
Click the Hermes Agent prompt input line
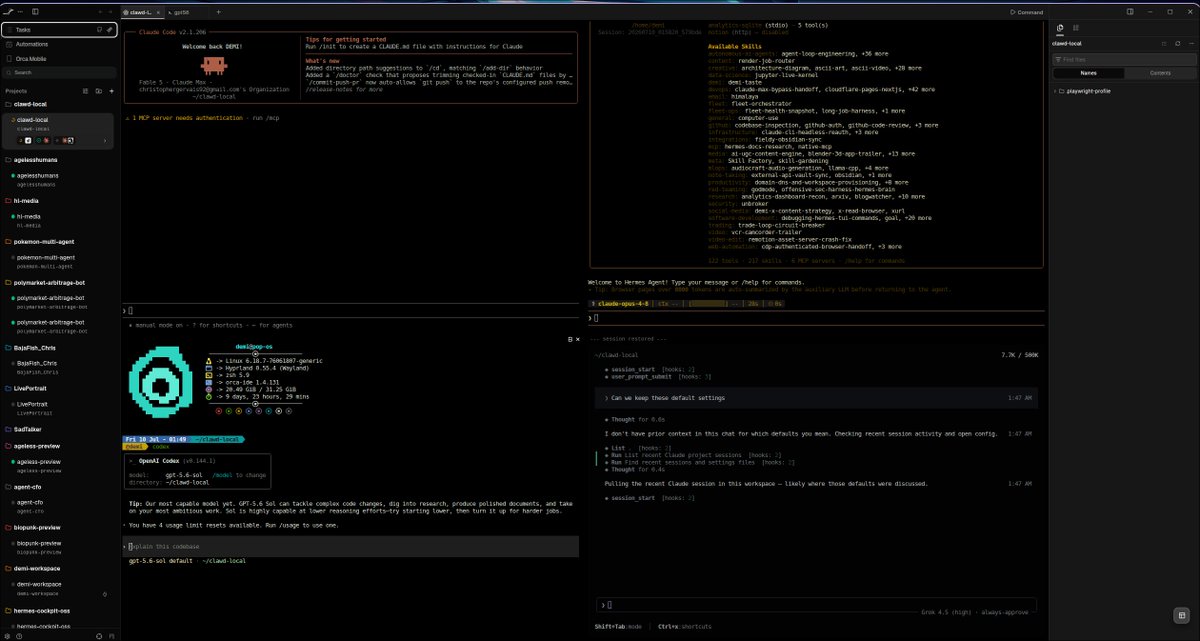[x=814, y=317]
